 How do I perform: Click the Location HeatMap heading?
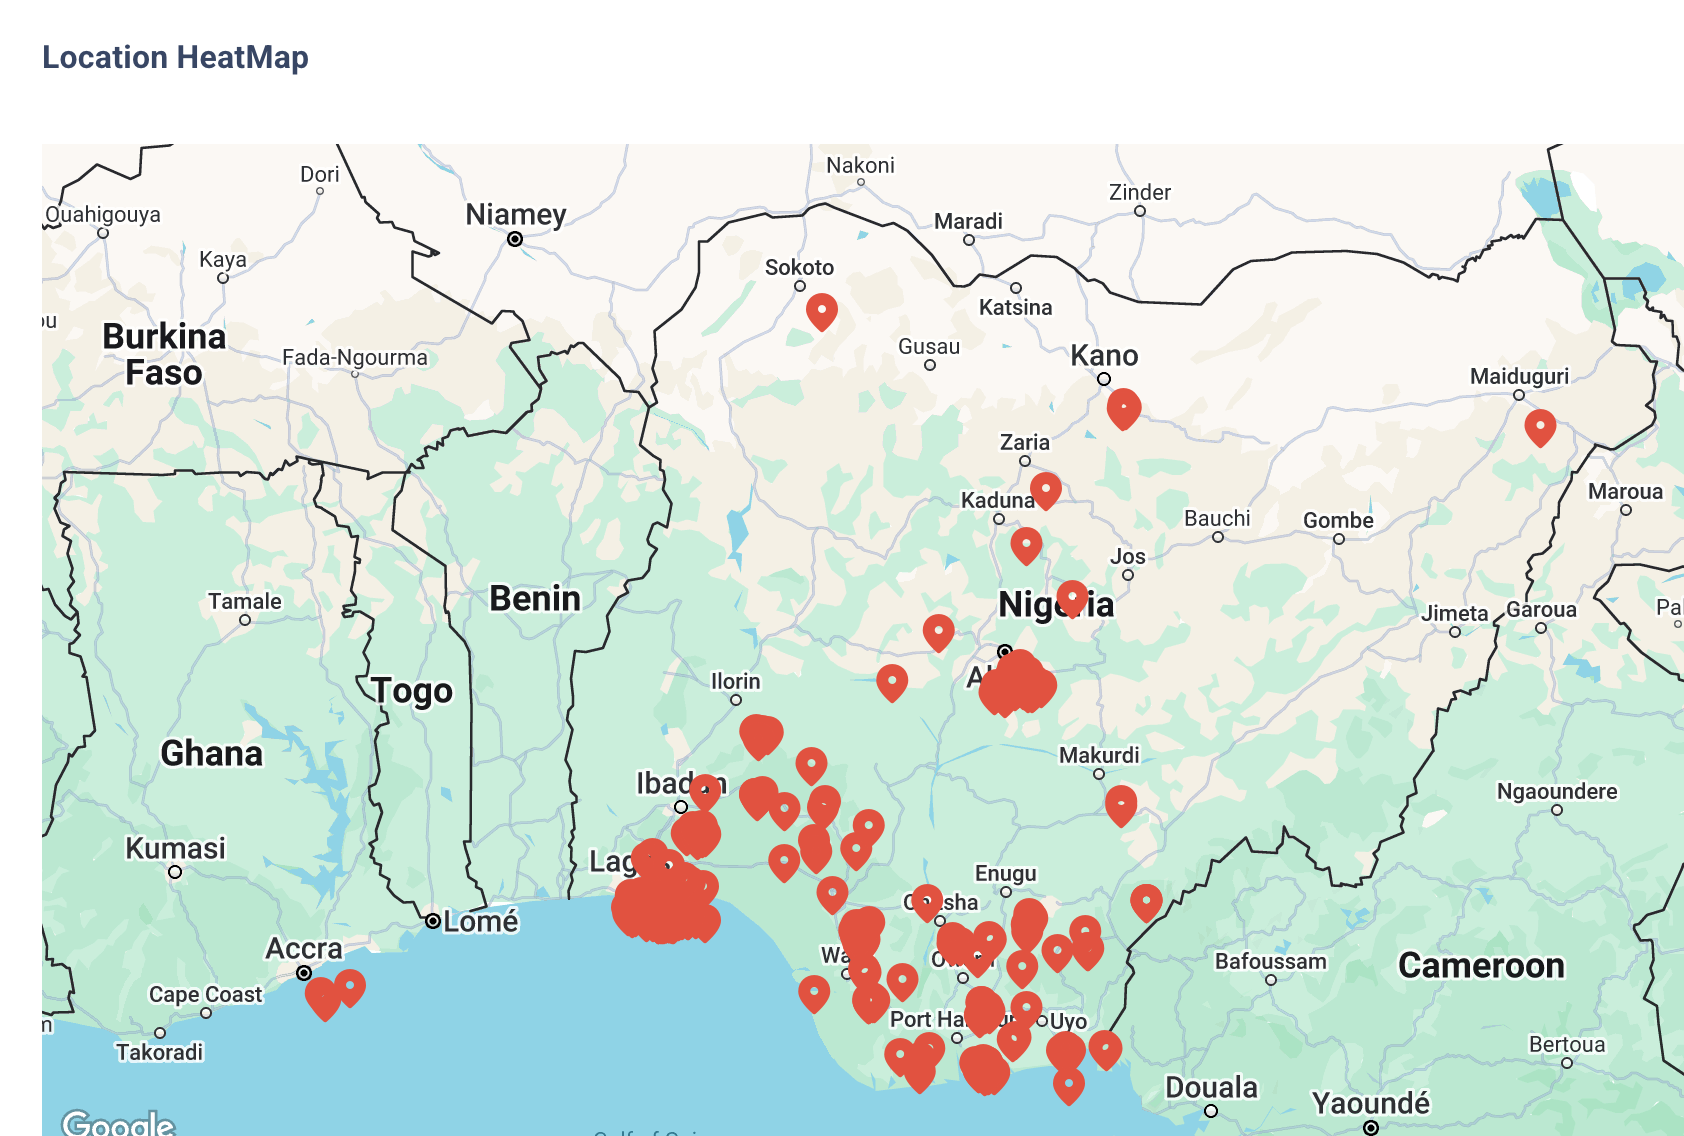(x=175, y=57)
